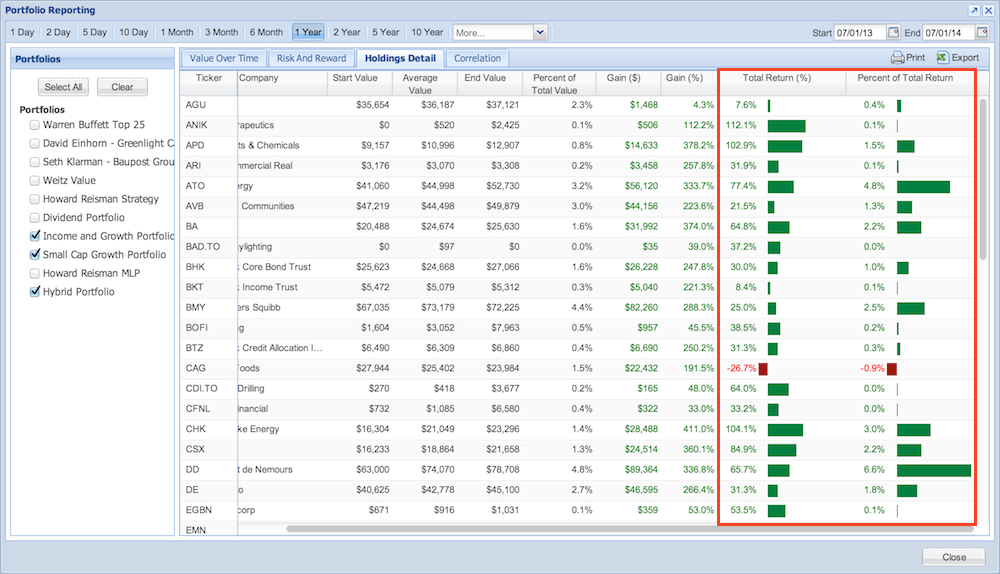Screen dimensions: 1000x574
Task: Click the Clear button
Action: 122,87
